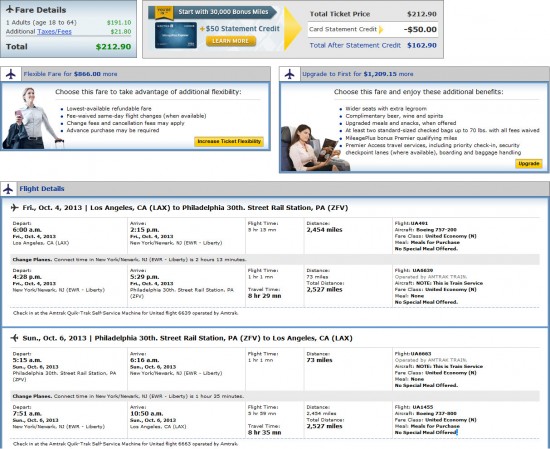Click the $50 Statement Credit text

[x=240, y=29]
